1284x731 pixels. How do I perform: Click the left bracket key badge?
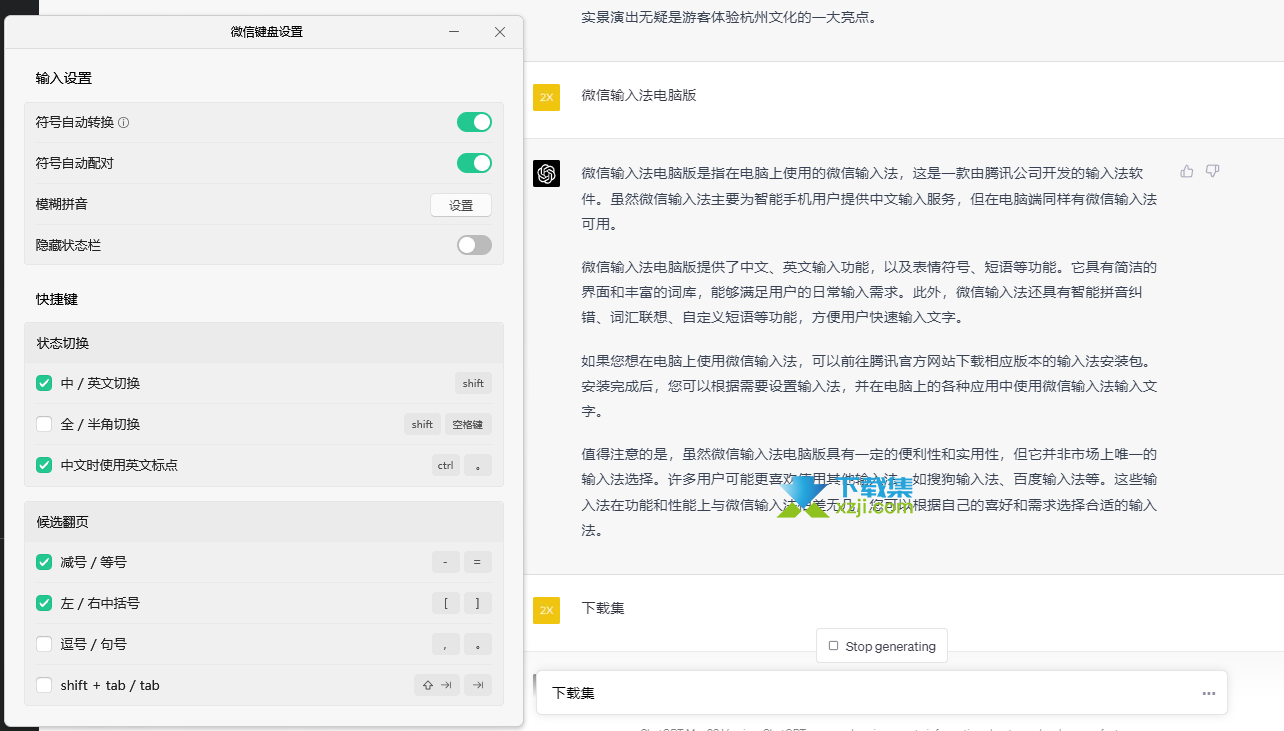click(445, 603)
